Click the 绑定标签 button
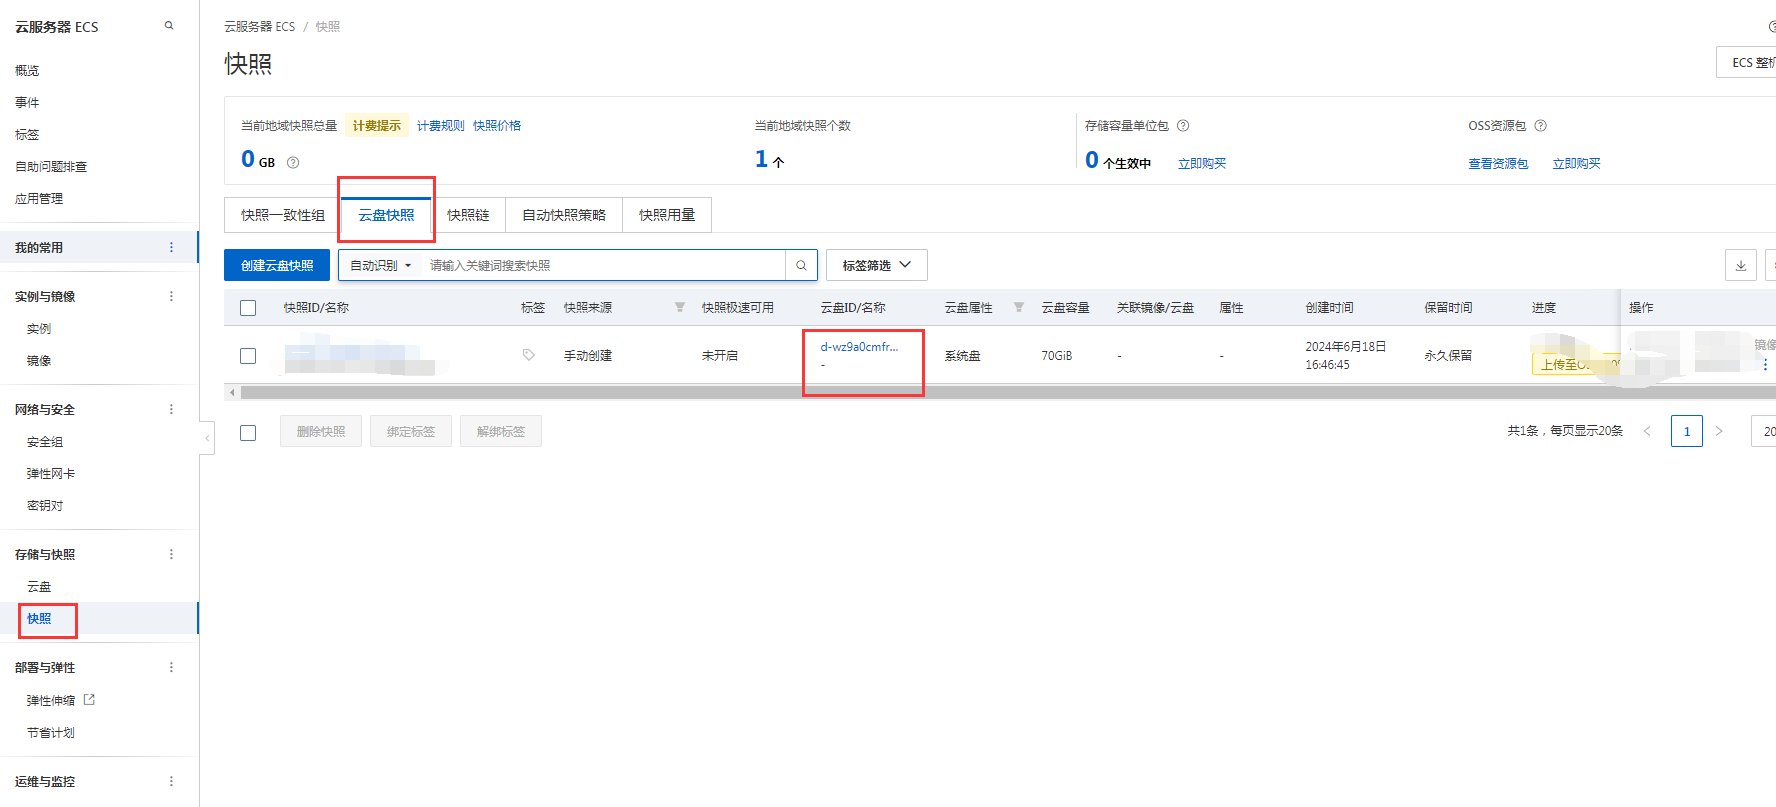 [x=411, y=431]
